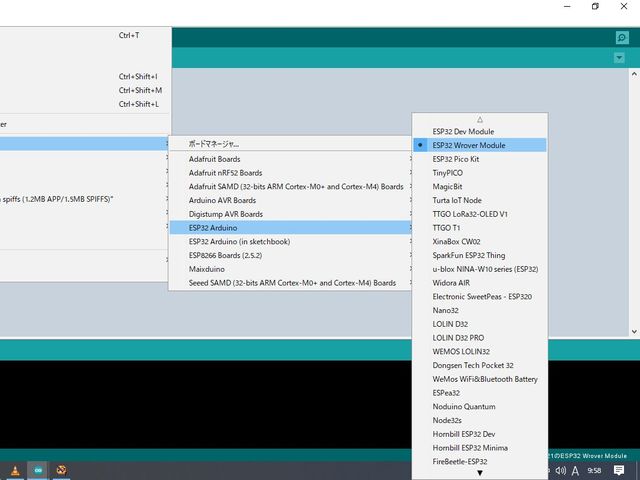
Task: Expand ESP32 Arduino (in sketchbook) submenu
Action: (290, 242)
